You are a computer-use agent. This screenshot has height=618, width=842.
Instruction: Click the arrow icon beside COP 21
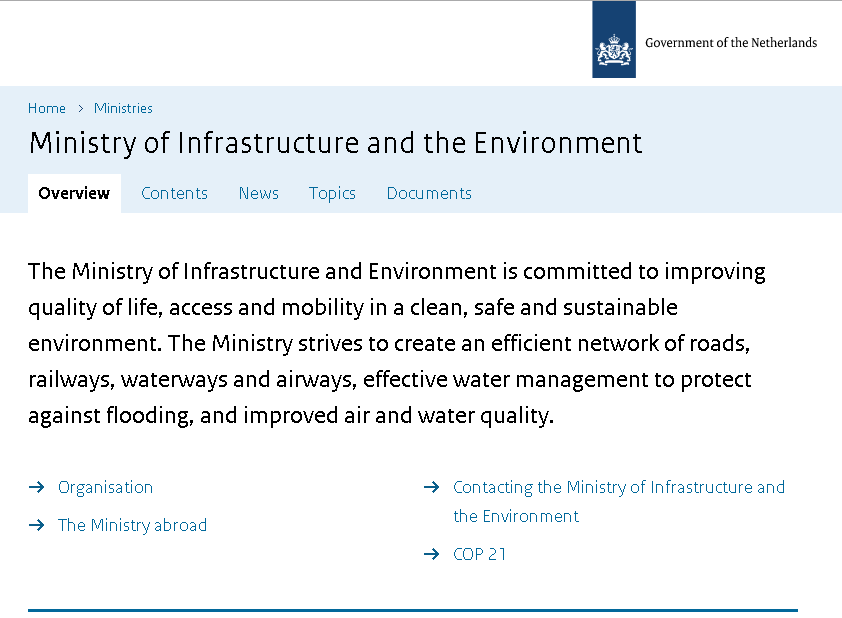[x=432, y=554]
